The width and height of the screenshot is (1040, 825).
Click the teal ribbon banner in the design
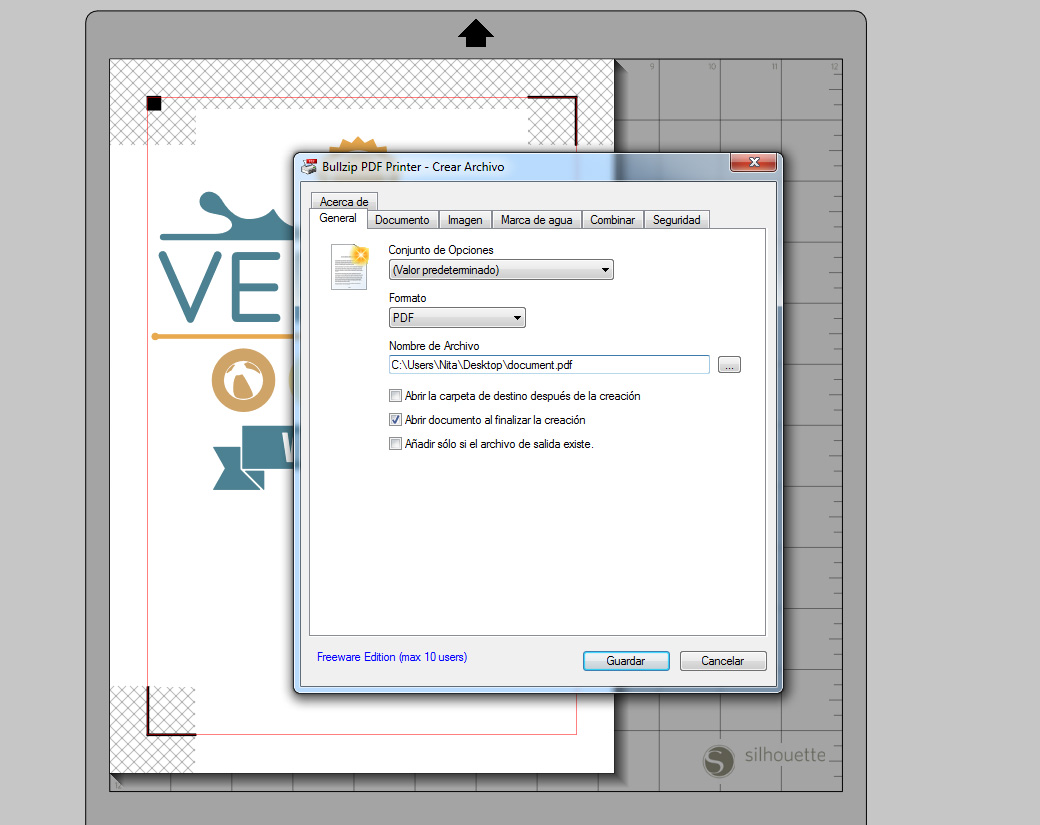click(x=255, y=458)
